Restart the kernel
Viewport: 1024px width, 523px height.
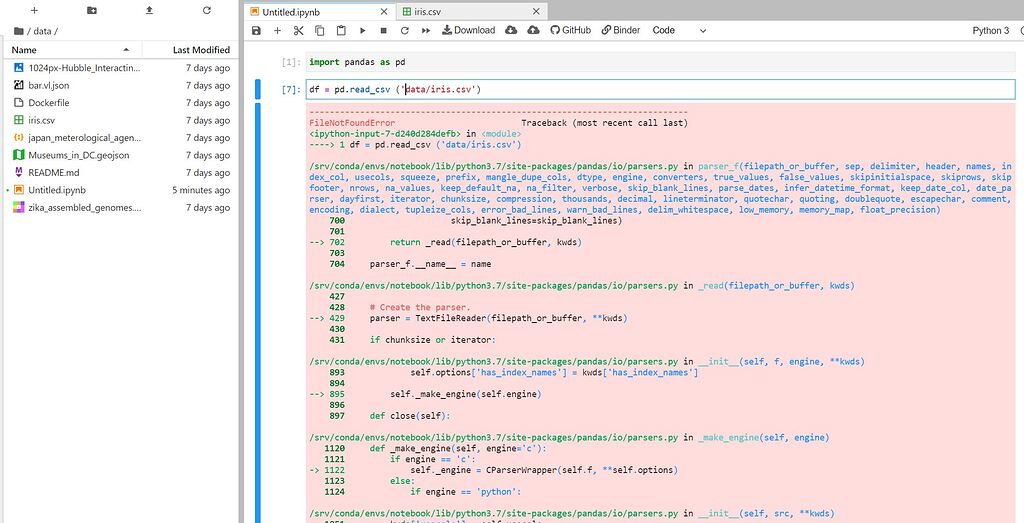click(404, 31)
